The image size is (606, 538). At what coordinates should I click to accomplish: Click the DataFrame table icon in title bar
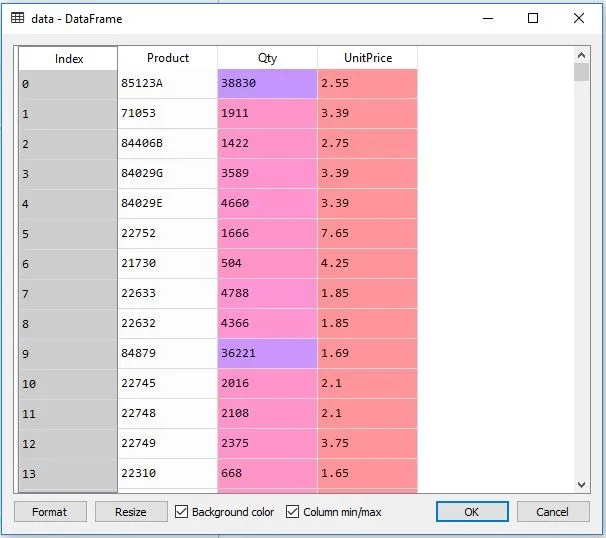[x=17, y=18]
